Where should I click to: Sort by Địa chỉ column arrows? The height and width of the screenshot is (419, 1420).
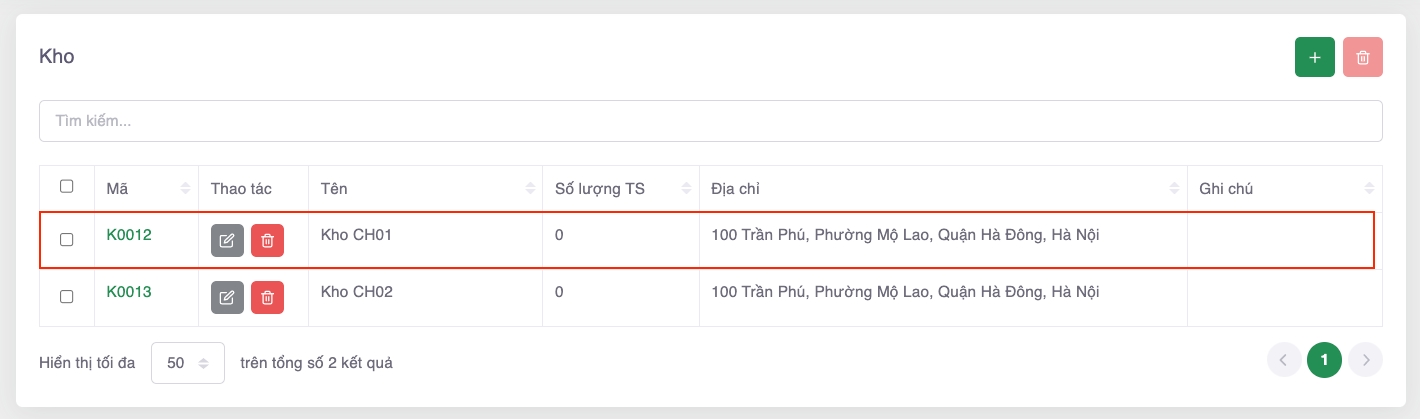[1173, 188]
